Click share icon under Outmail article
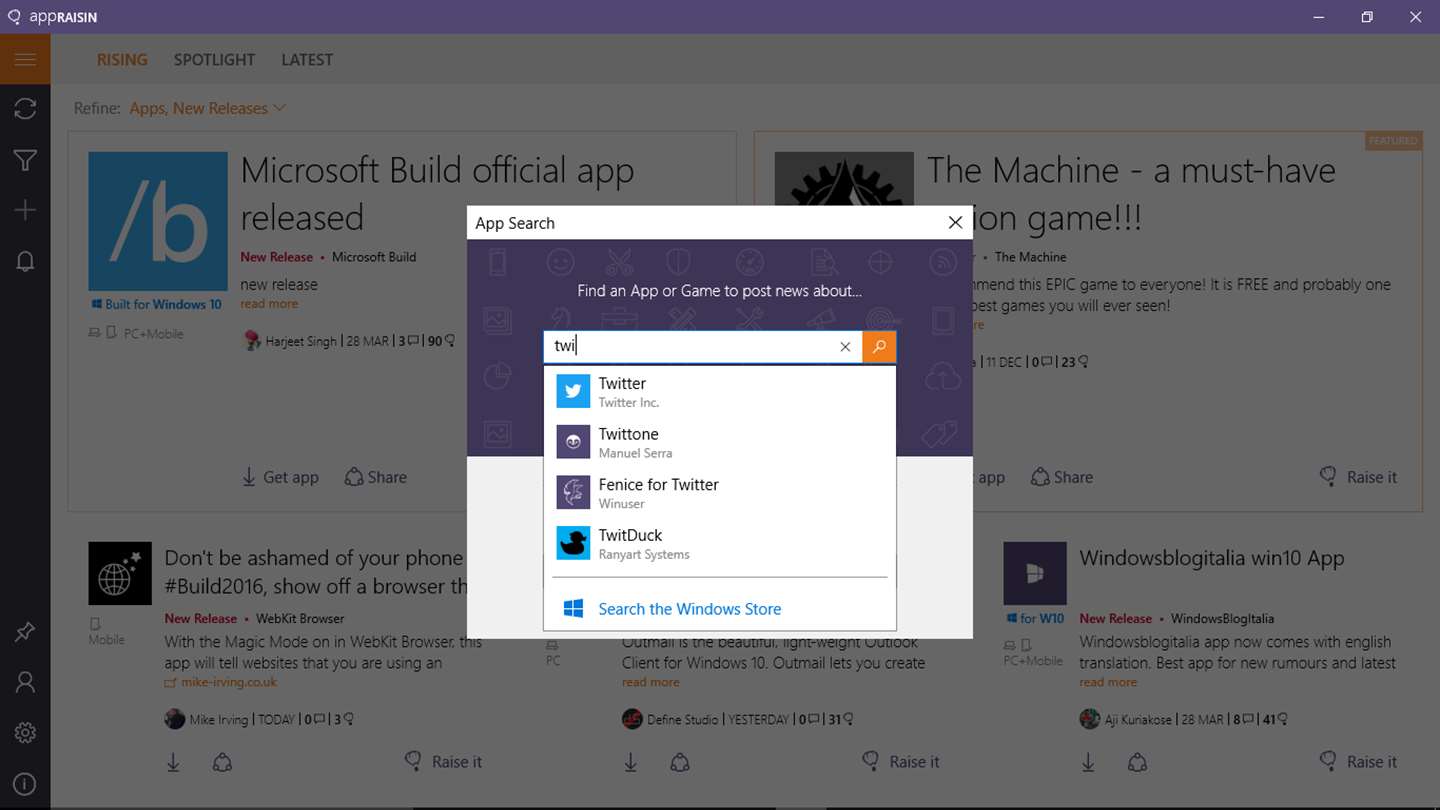The height and width of the screenshot is (810, 1440). click(x=680, y=762)
